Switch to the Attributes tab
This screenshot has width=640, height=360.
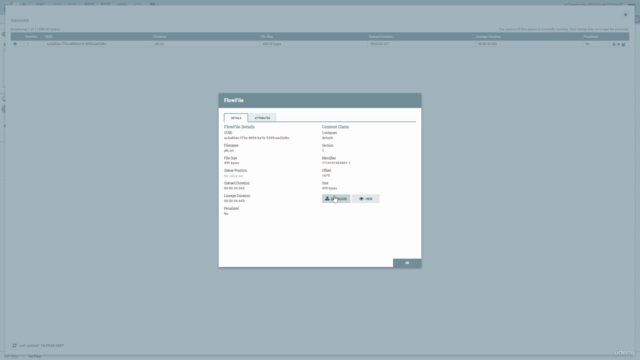[x=262, y=118]
